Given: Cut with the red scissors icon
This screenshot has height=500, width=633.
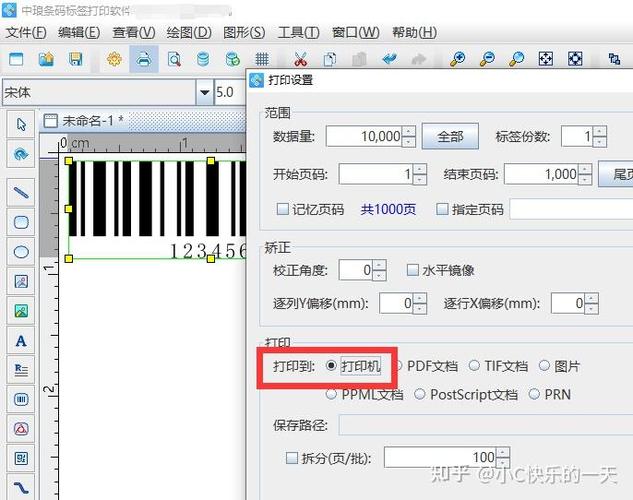Looking at the screenshot, I should [x=300, y=59].
